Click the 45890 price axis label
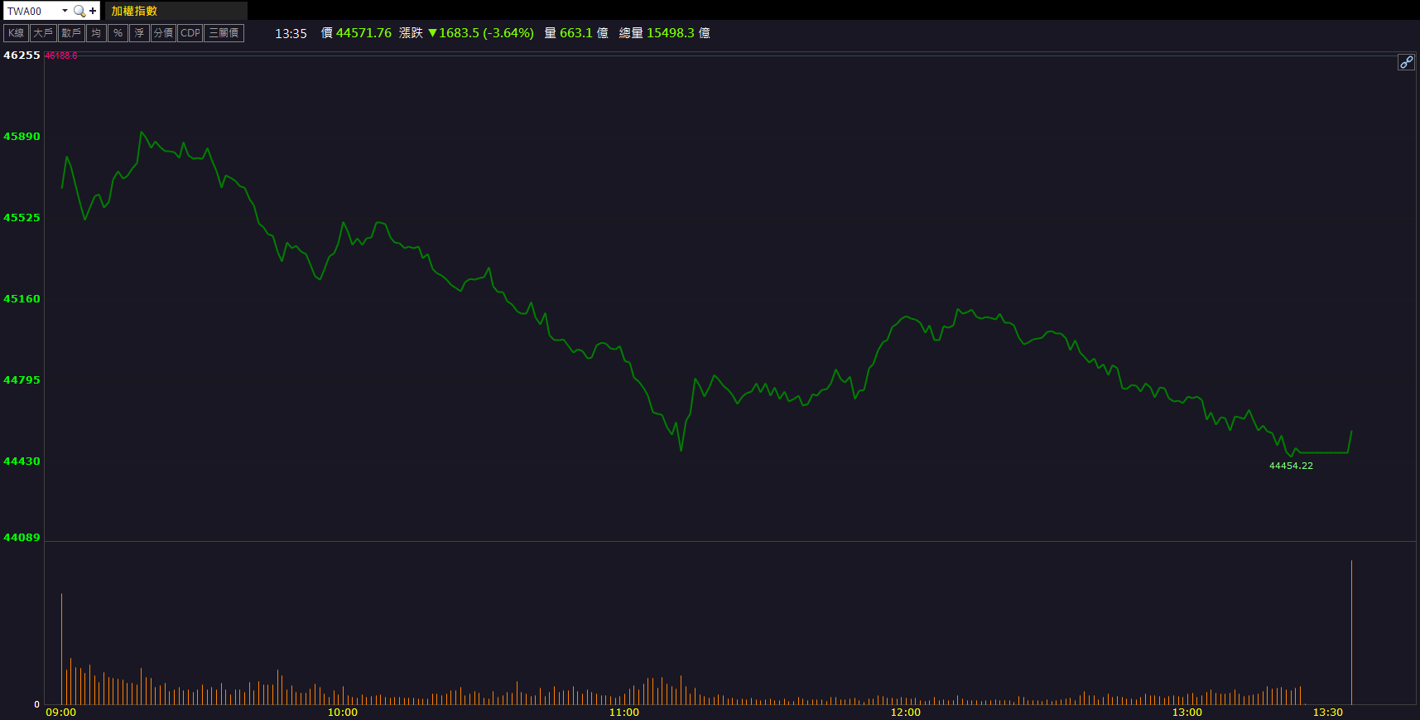 pos(22,136)
